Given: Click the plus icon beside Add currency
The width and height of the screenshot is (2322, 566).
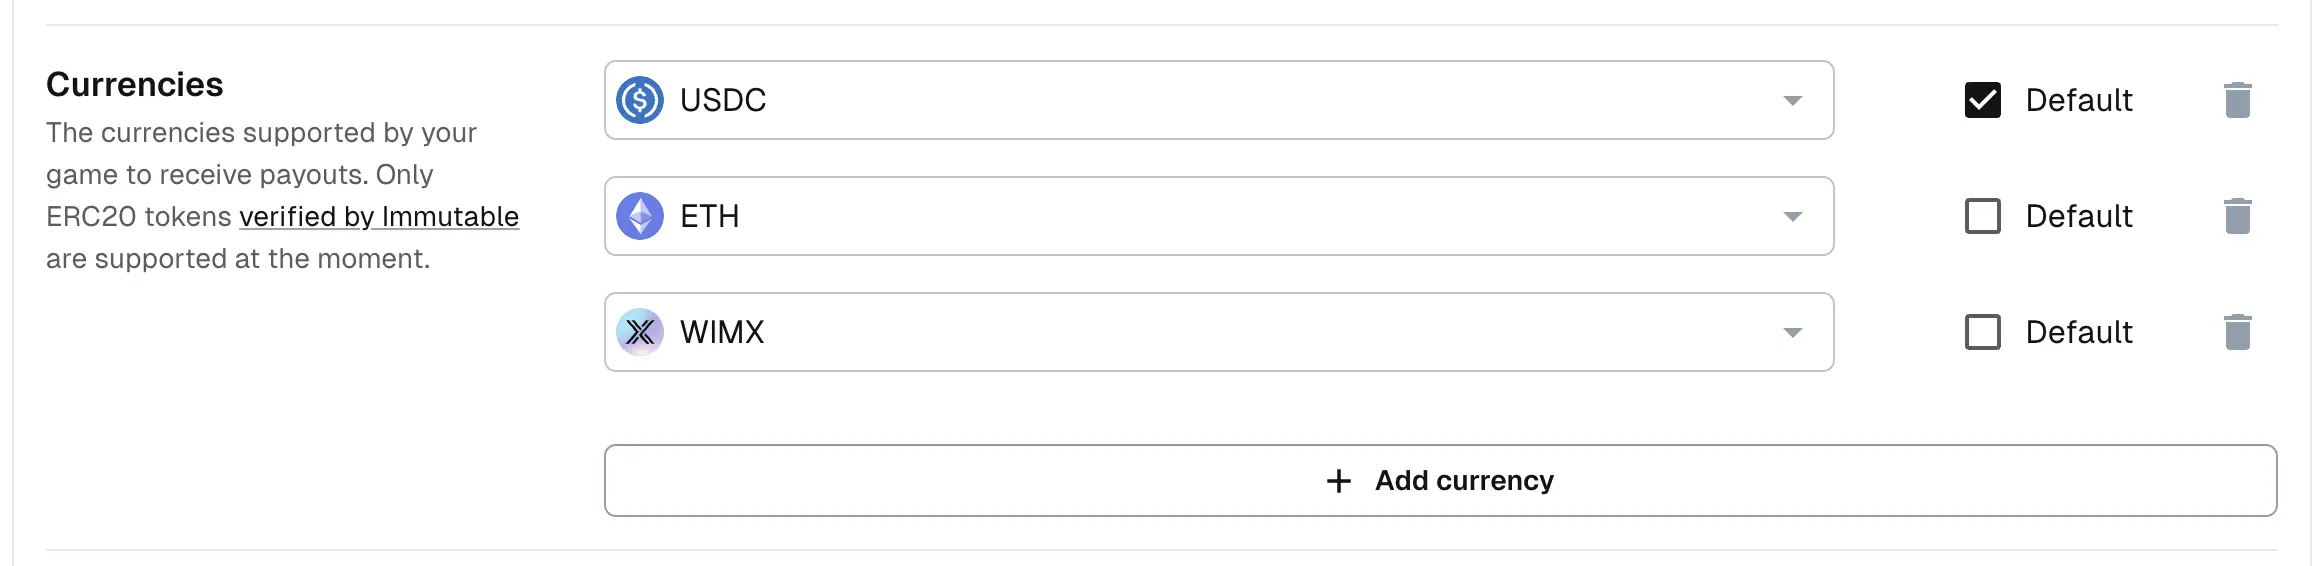Looking at the screenshot, I should tap(1338, 481).
